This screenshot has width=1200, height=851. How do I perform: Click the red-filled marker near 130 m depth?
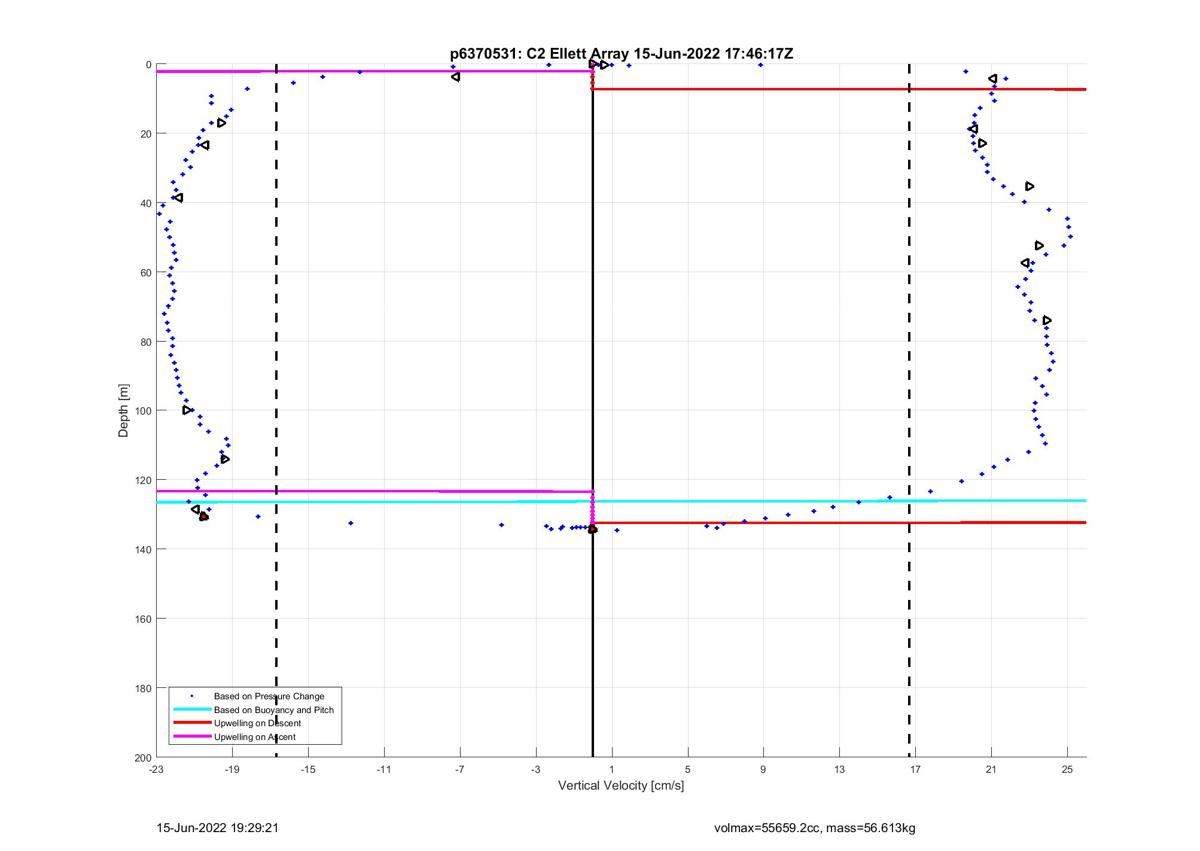204,516
